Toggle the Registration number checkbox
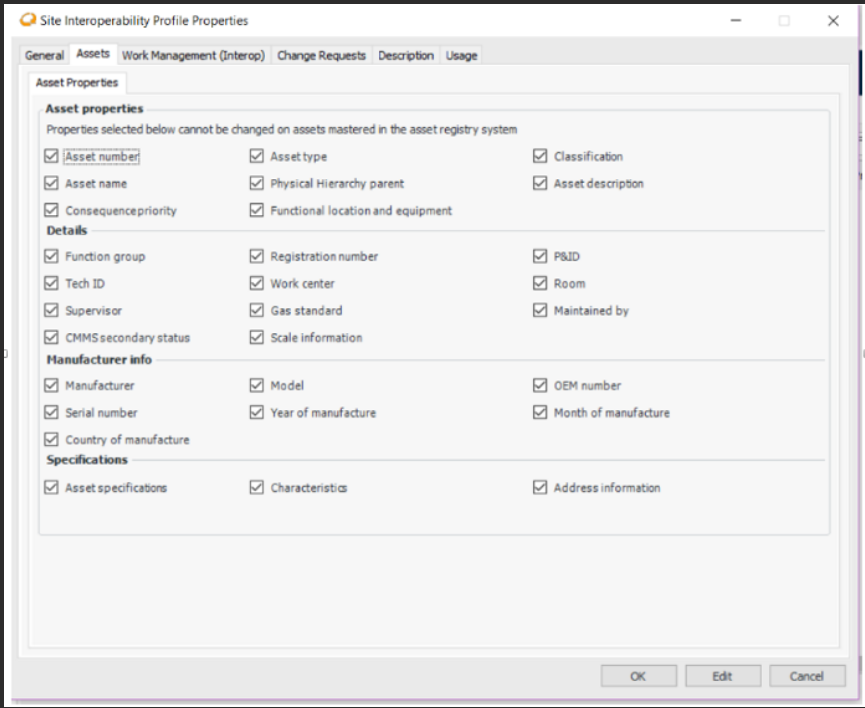Image resolution: width=865 pixels, height=708 pixels. pyautogui.click(x=257, y=256)
